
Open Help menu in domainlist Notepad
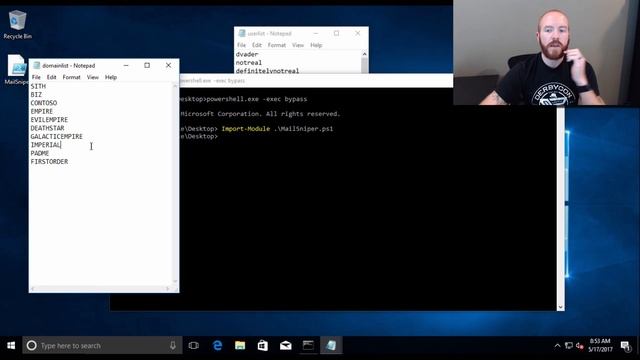[x=111, y=77]
